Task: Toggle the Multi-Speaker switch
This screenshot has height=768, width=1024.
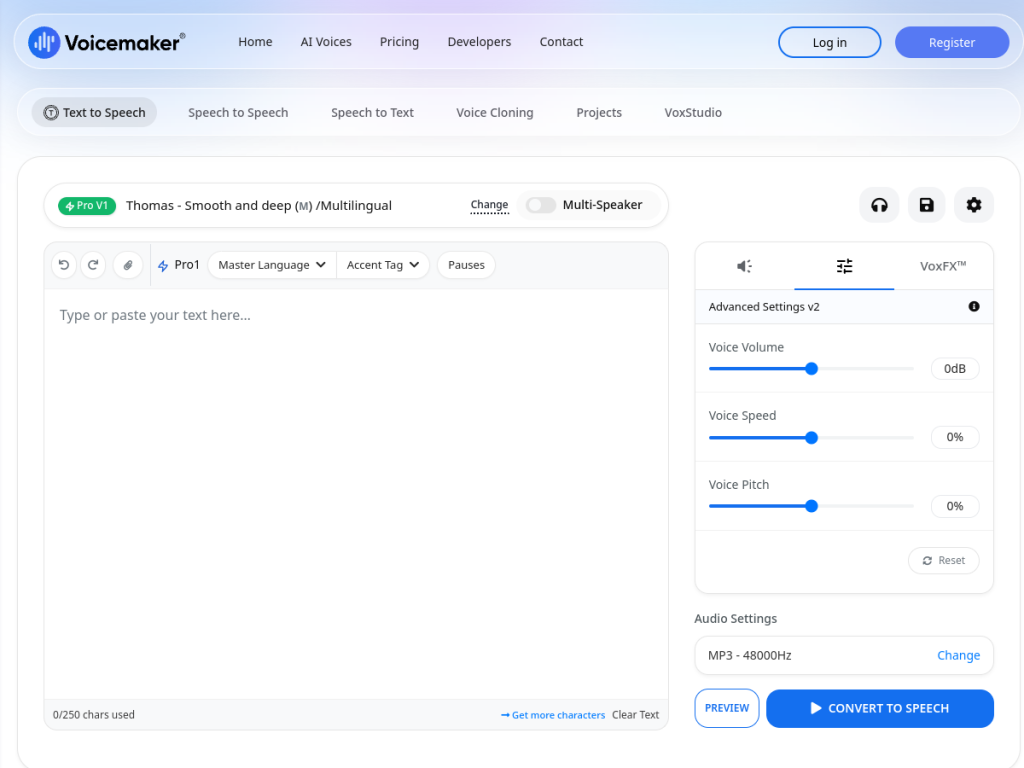Action: coord(541,205)
